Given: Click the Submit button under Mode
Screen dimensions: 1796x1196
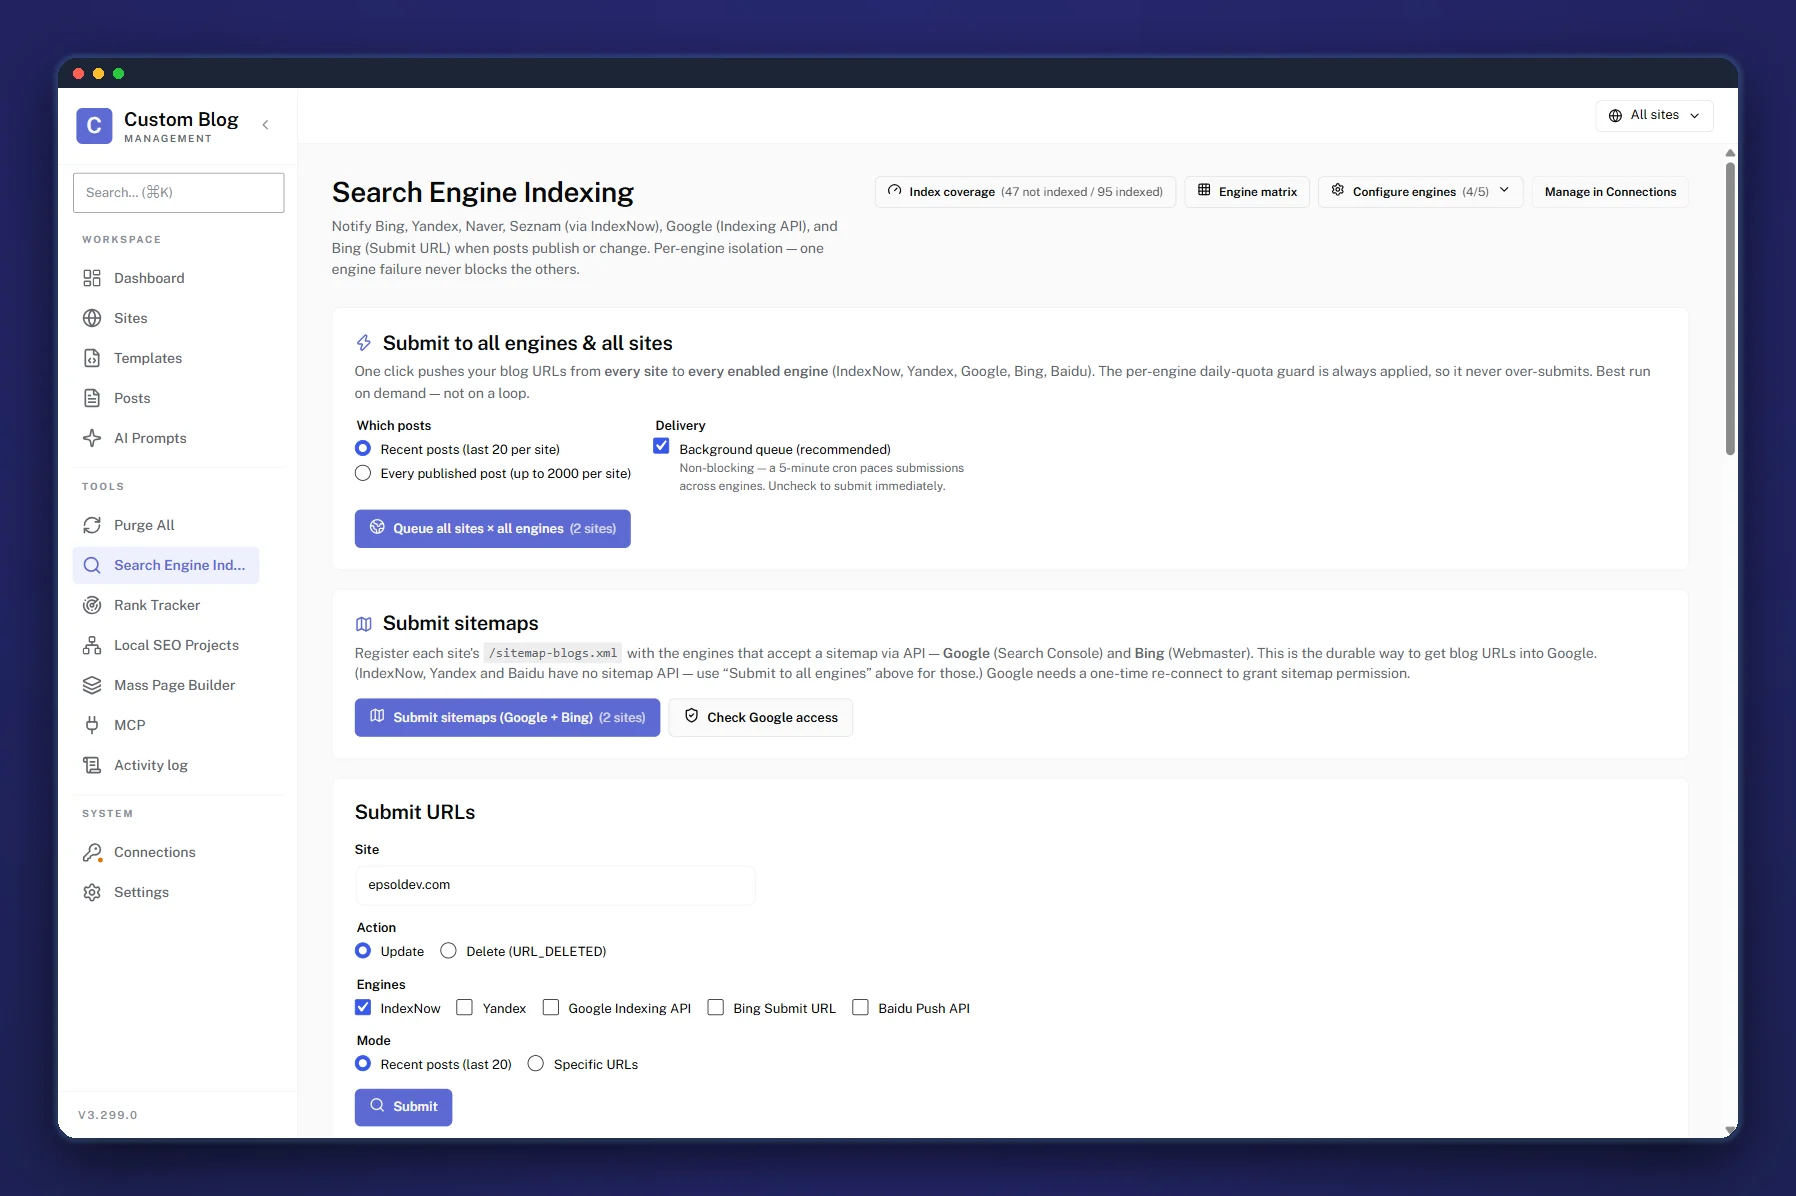Looking at the screenshot, I should click(x=403, y=1107).
